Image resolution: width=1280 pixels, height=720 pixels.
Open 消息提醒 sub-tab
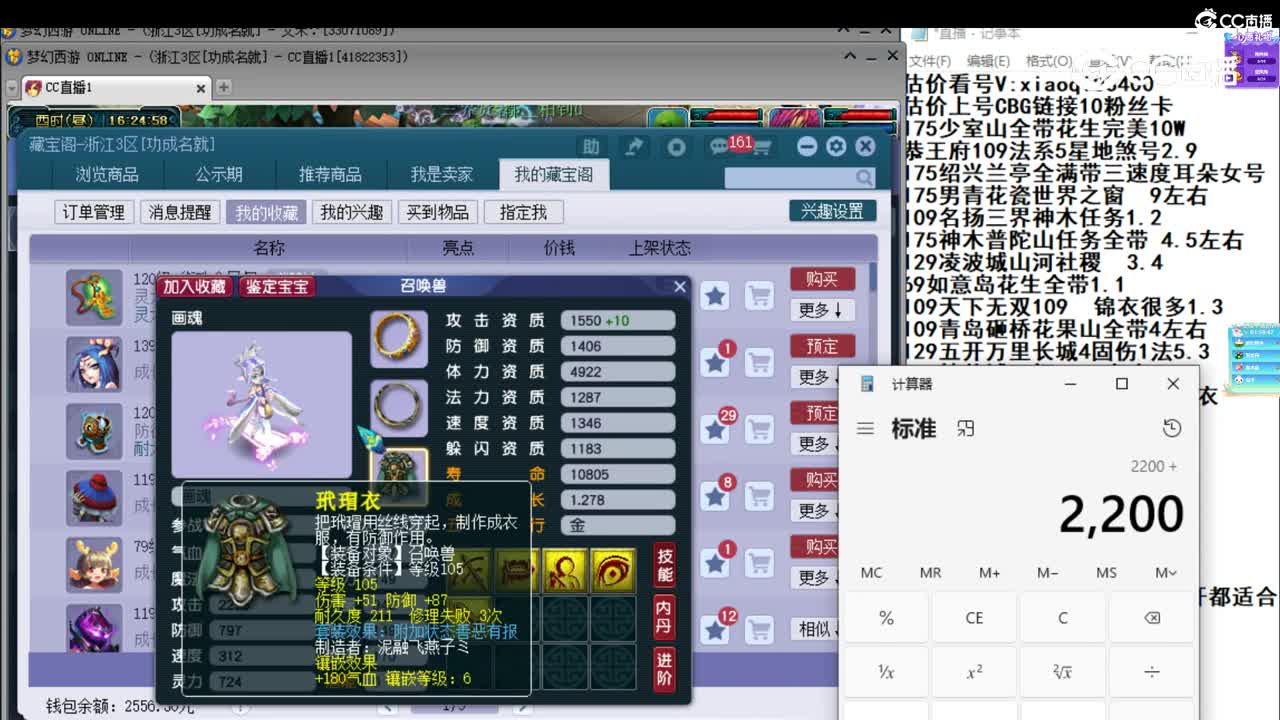coord(180,212)
